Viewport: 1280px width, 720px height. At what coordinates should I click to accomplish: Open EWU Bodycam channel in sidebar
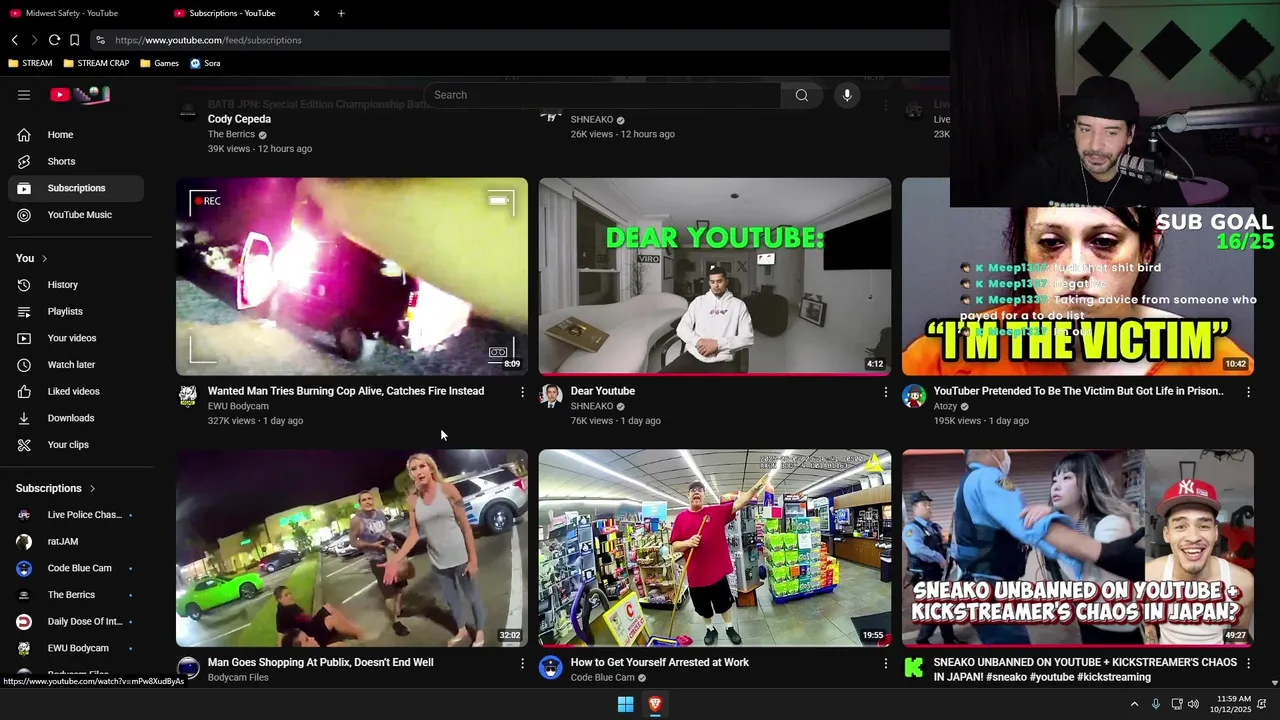point(76,648)
